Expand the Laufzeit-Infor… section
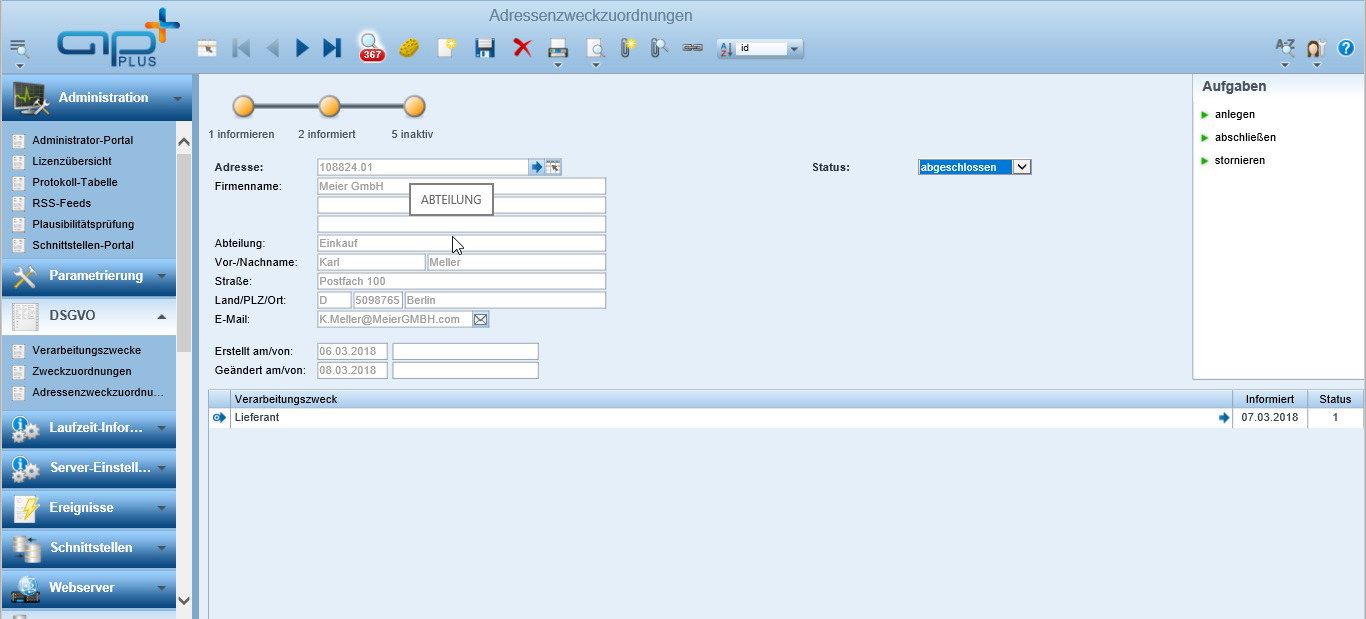Screen dimensions: 1366x619 (89, 428)
